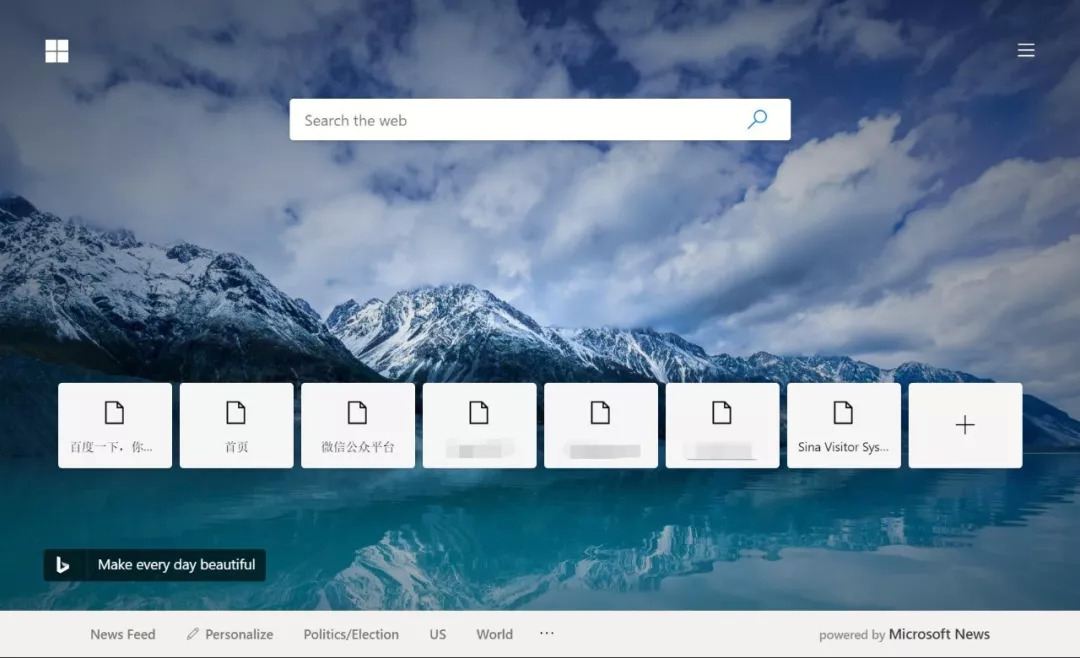Select the News Feed tab
This screenshot has height=658, width=1080.
point(123,635)
